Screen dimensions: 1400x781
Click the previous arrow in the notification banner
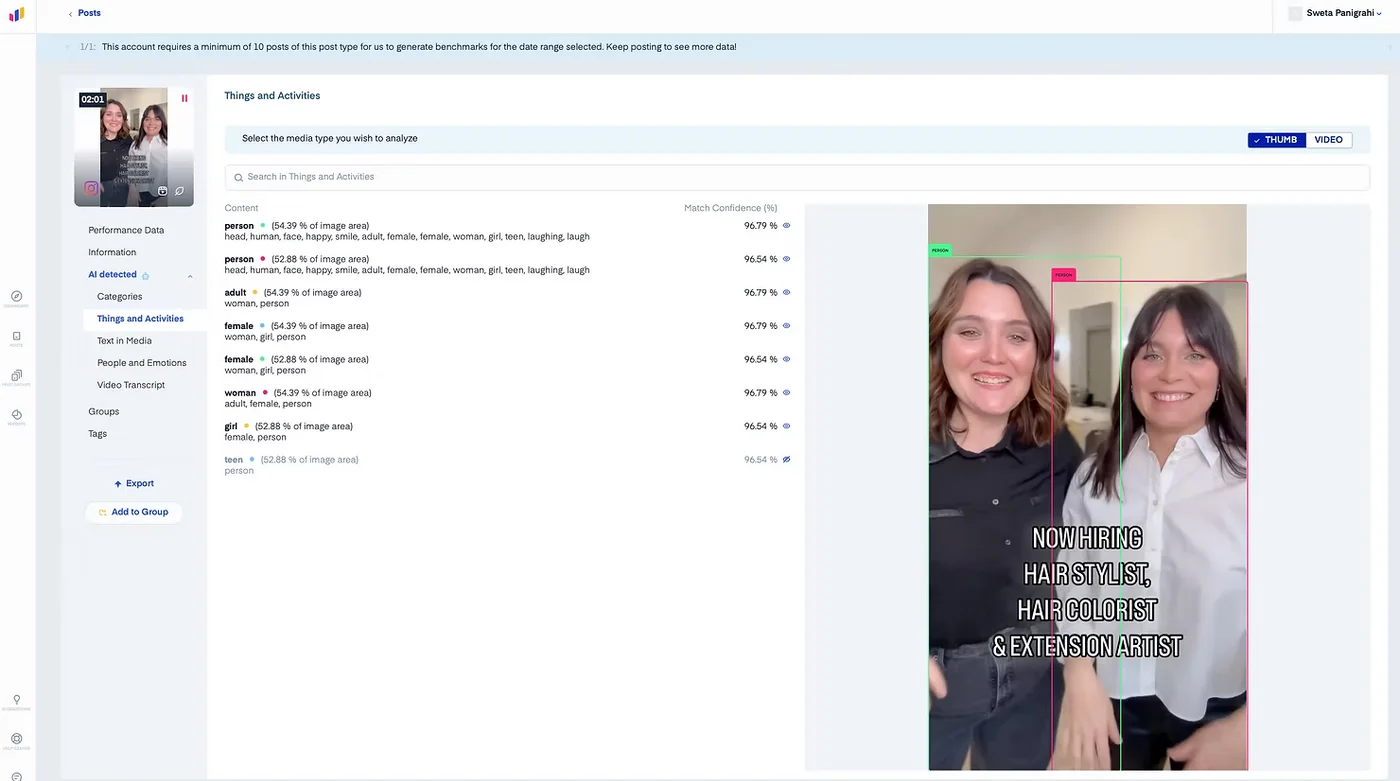tap(68, 47)
